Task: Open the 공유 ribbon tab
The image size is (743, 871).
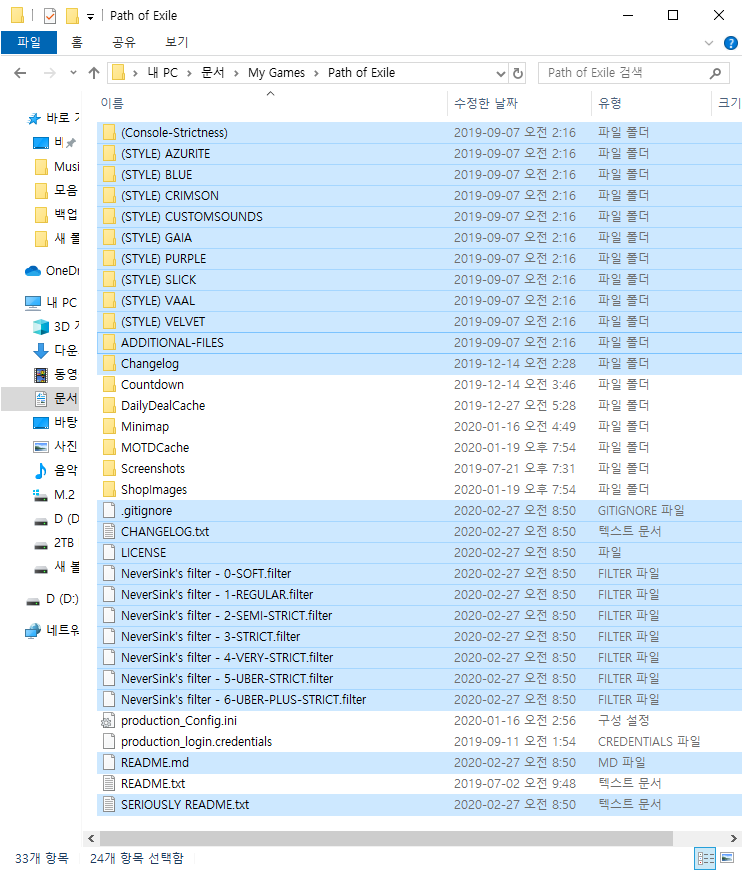Action: click(124, 42)
